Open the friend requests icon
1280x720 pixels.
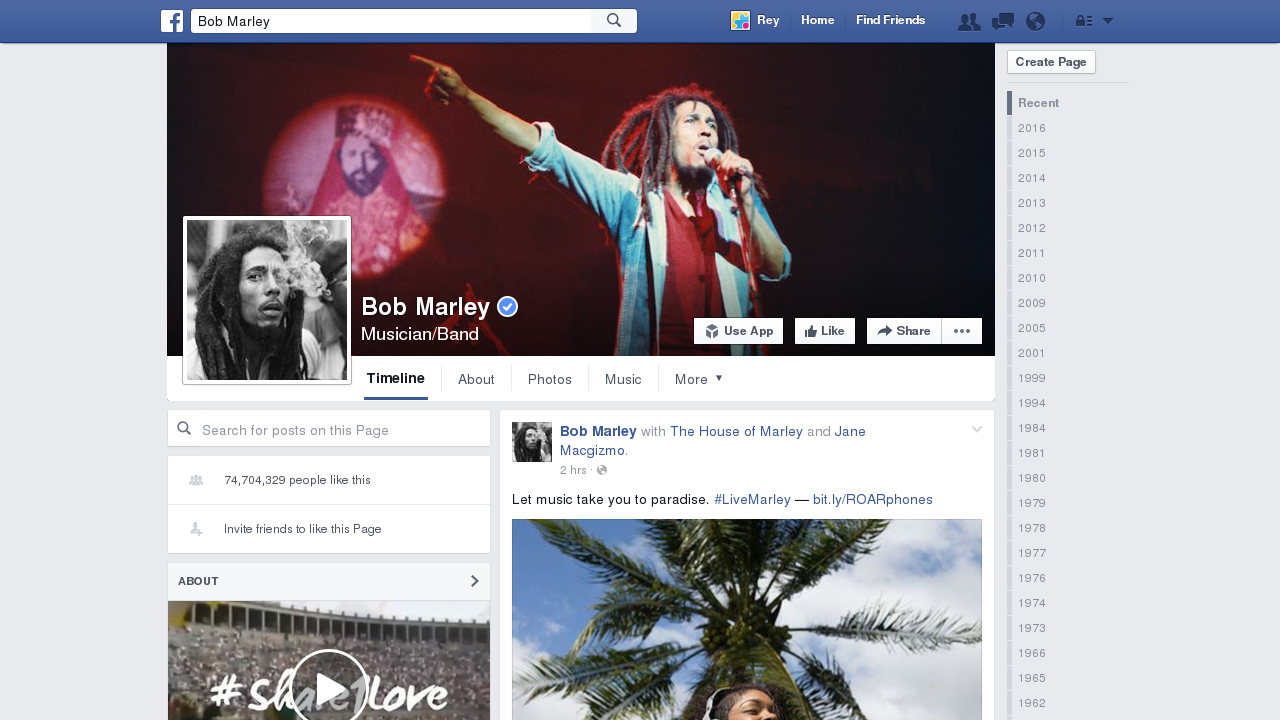click(969, 21)
